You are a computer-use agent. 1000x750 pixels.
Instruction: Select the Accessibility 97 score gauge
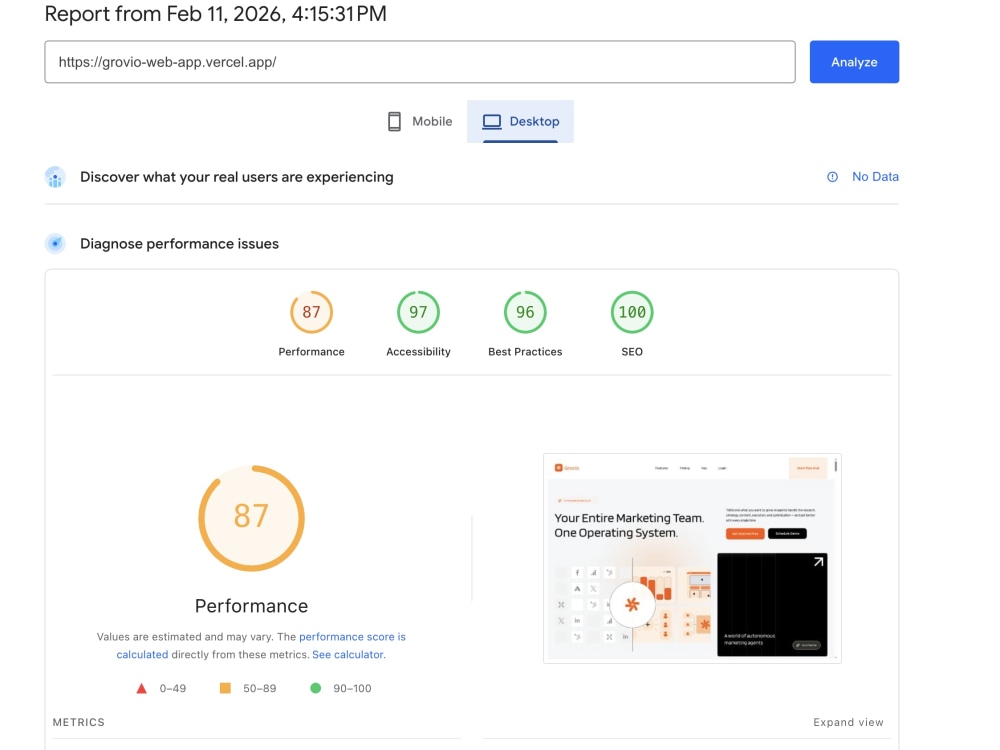(418, 312)
